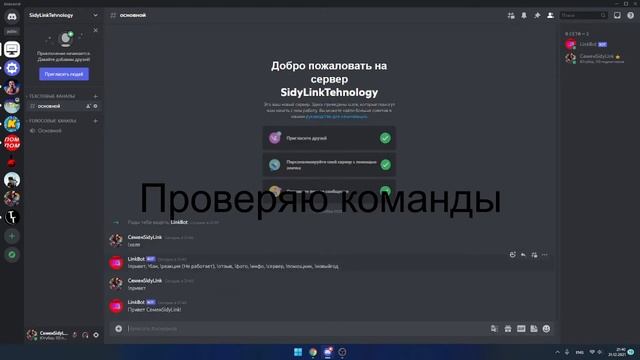Click the invite your friends checklist card
The image size is (640, 360).
point(329,138)
